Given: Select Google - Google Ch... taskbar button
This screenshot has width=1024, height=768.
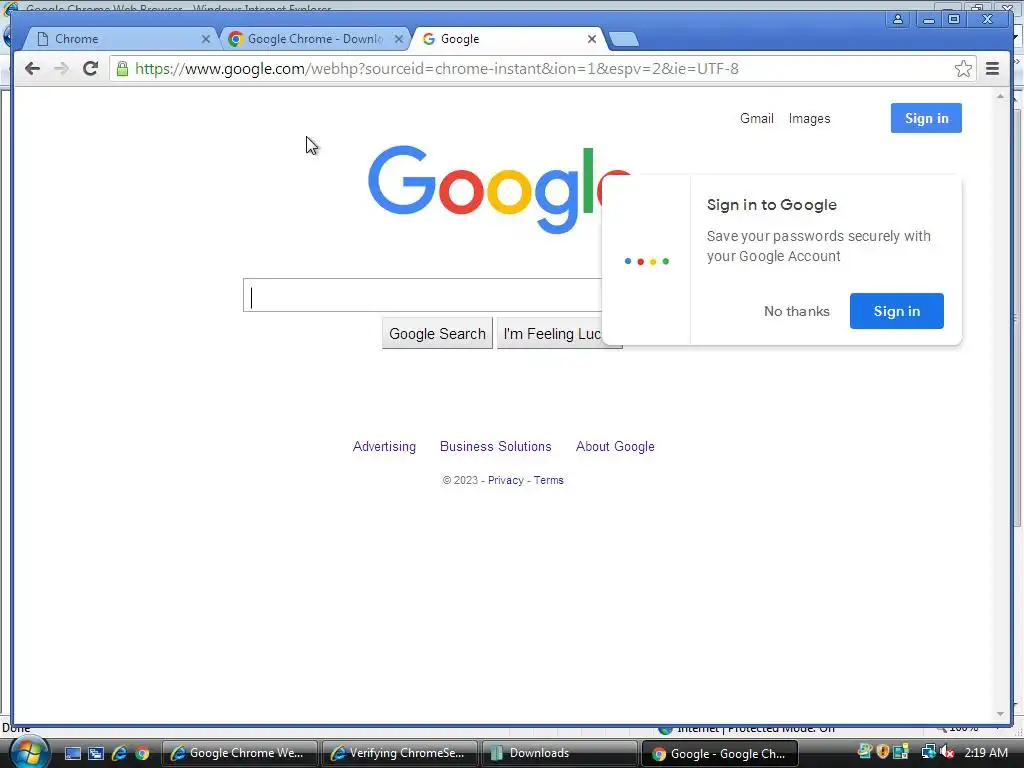Looking at the screenshot, I should click(x=720, y=753).
